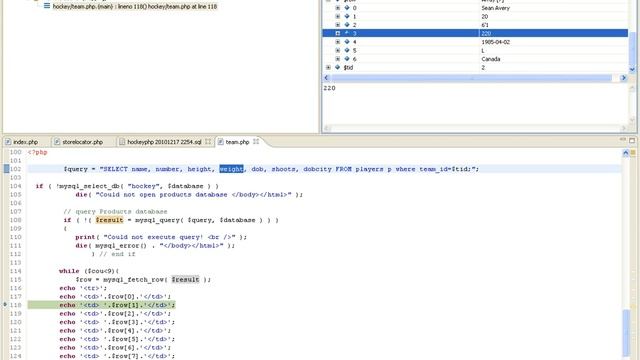Expand the $tid variable node

point(328,67)
